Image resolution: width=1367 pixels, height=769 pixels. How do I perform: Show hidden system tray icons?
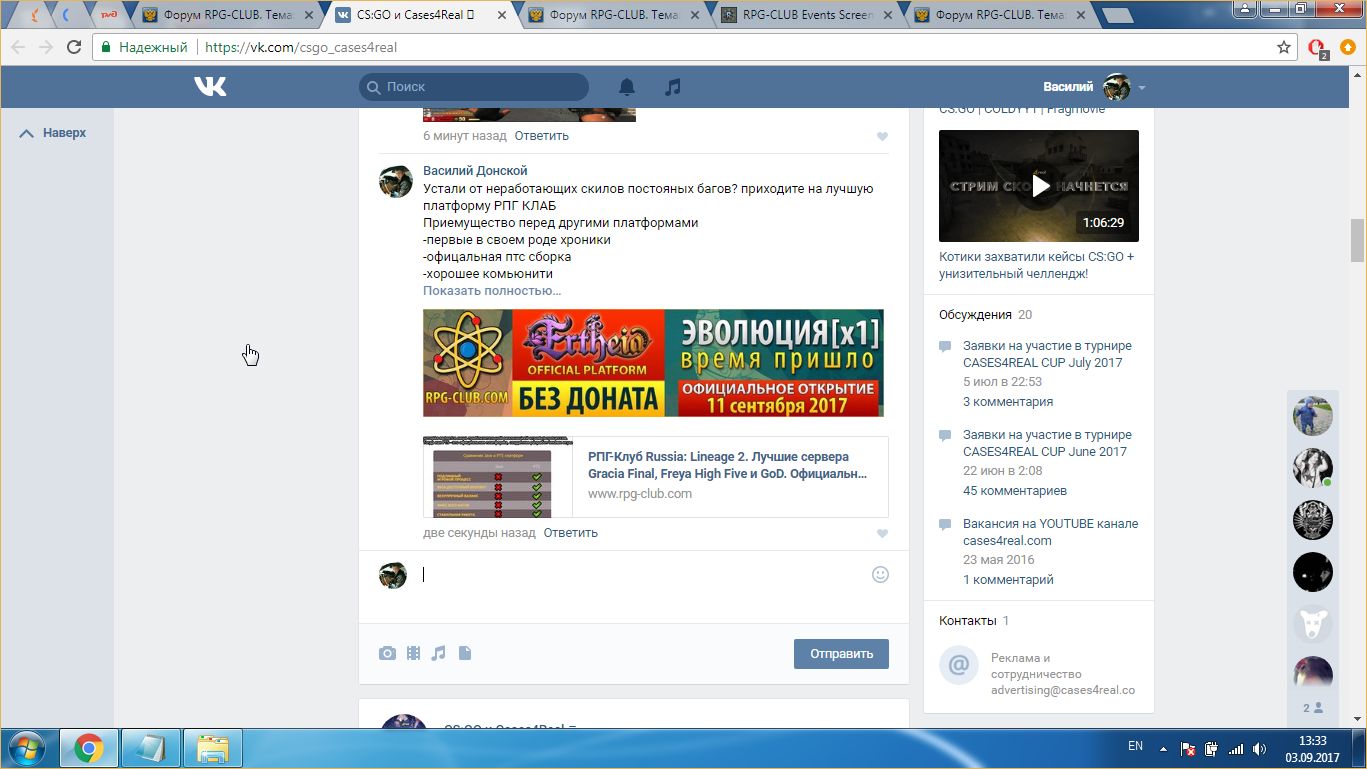point(1163,749)
